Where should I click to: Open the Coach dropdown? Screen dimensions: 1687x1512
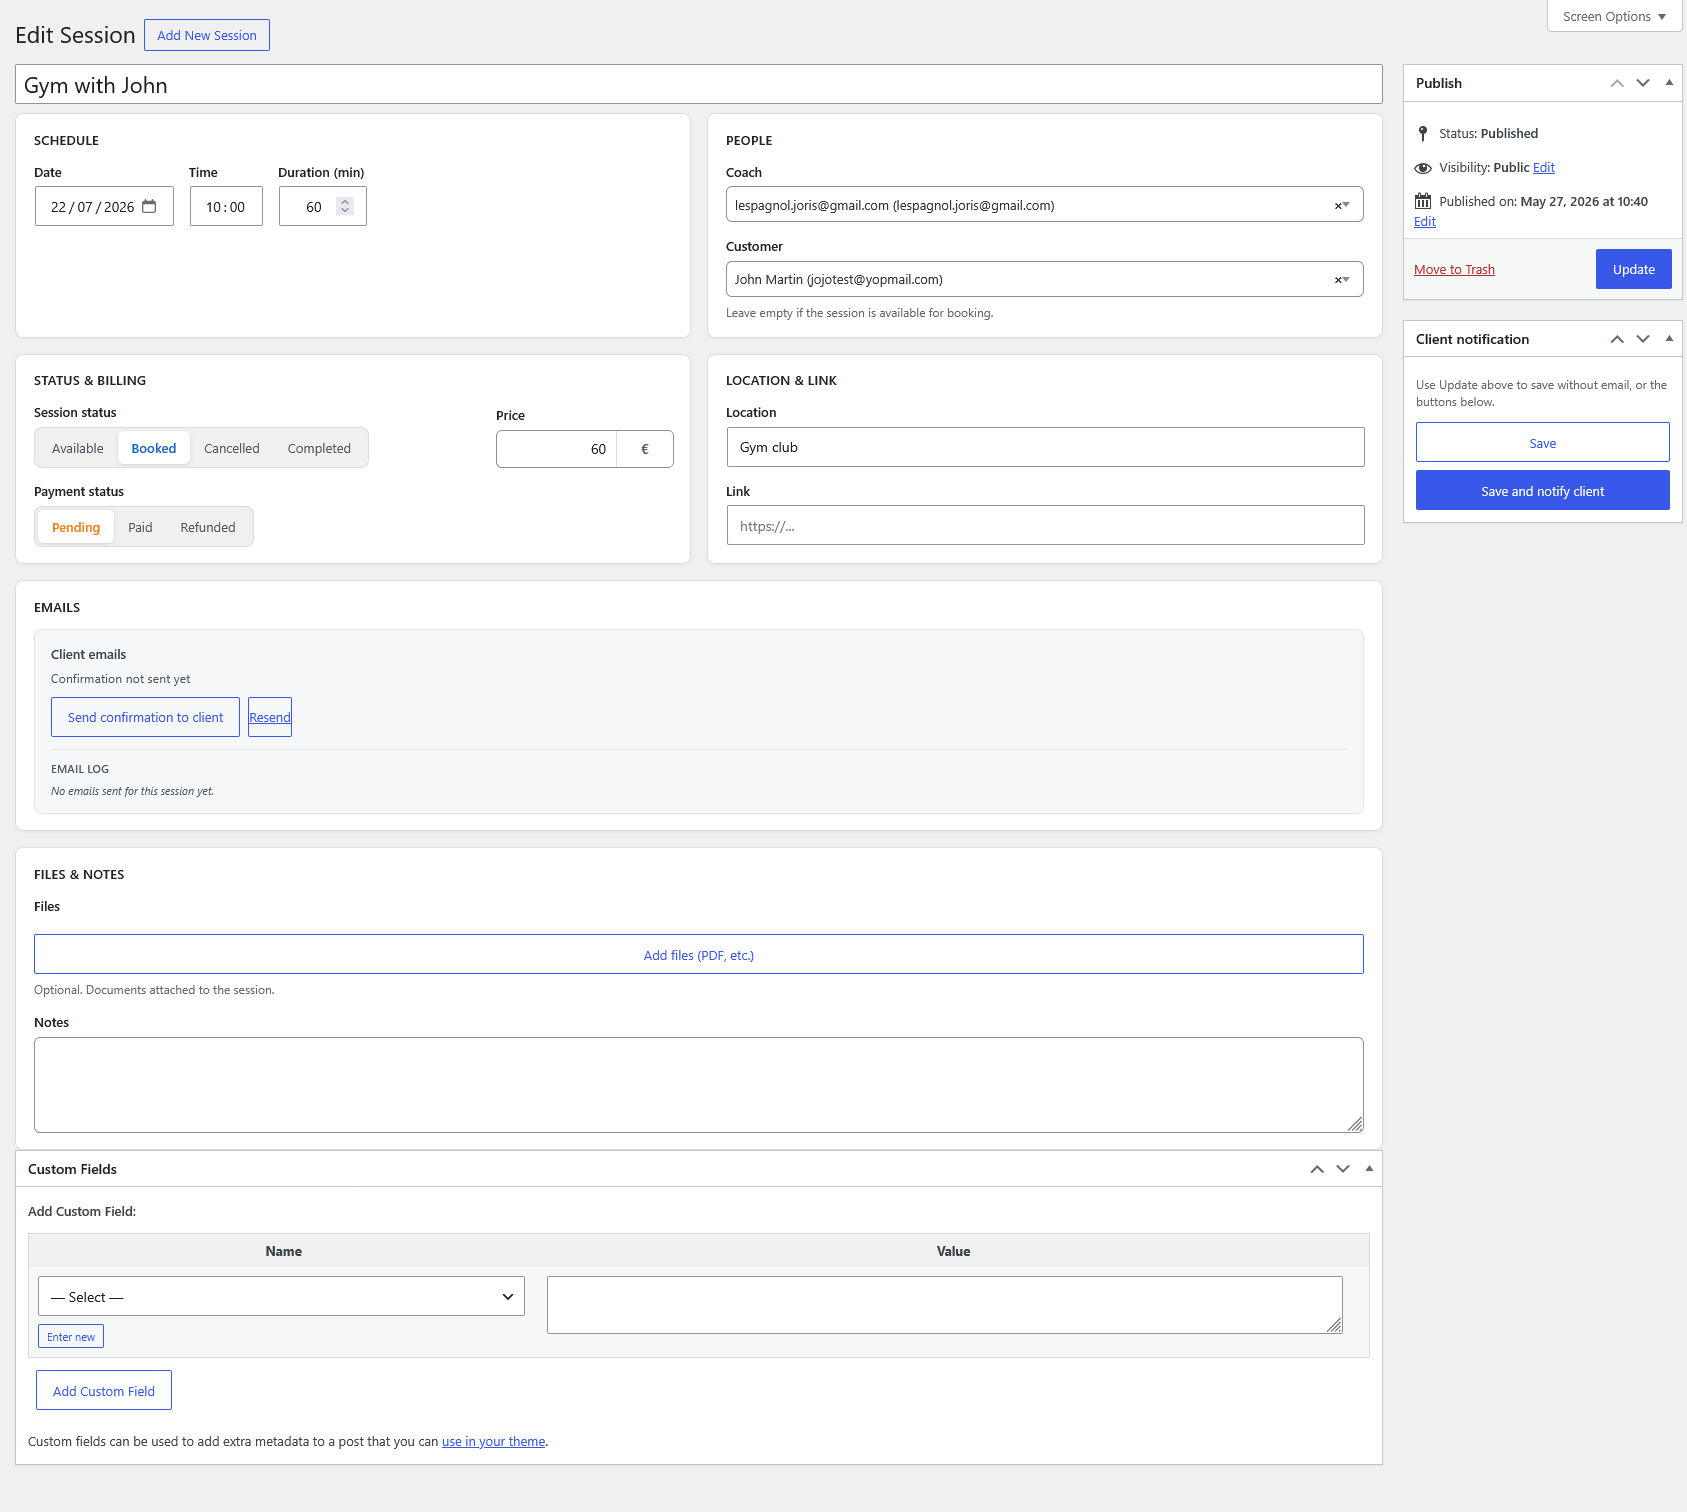(x=1044, y=205)
